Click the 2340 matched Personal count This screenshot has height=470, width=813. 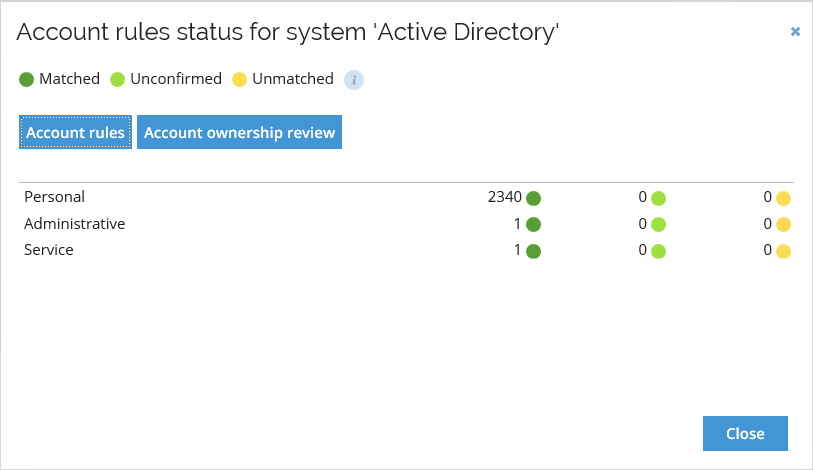504,197
